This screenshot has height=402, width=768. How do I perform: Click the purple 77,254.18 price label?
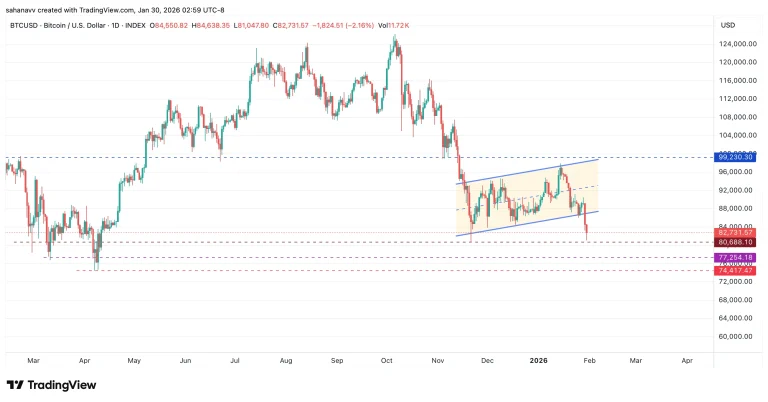734,257
